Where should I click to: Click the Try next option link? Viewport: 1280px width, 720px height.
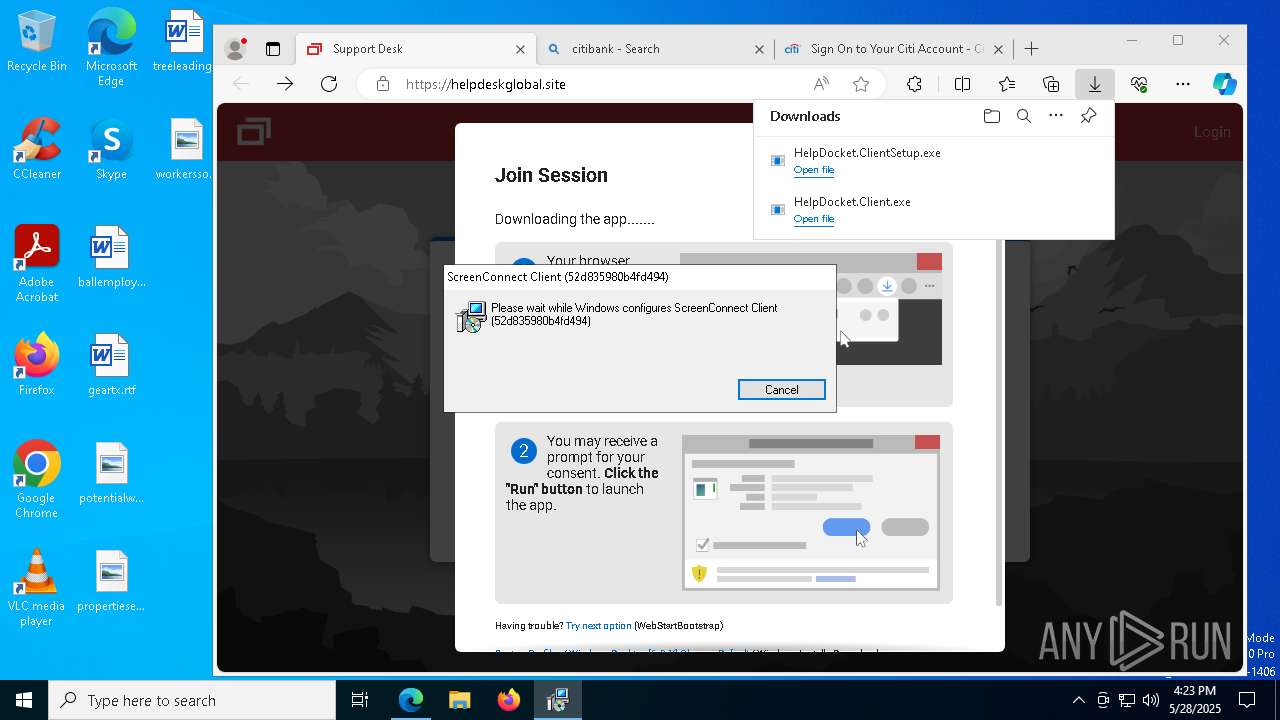point(598,626)
